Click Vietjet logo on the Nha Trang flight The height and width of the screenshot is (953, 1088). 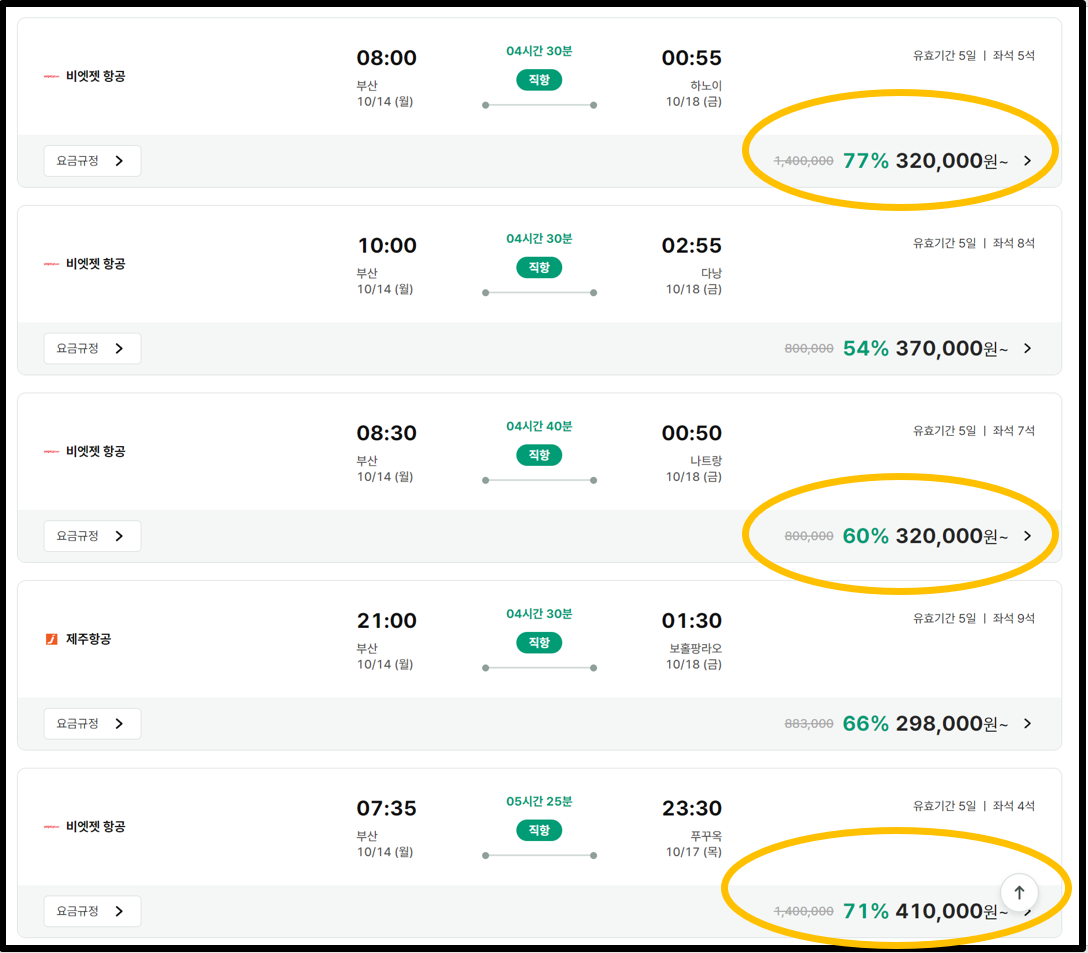(51, 451)
